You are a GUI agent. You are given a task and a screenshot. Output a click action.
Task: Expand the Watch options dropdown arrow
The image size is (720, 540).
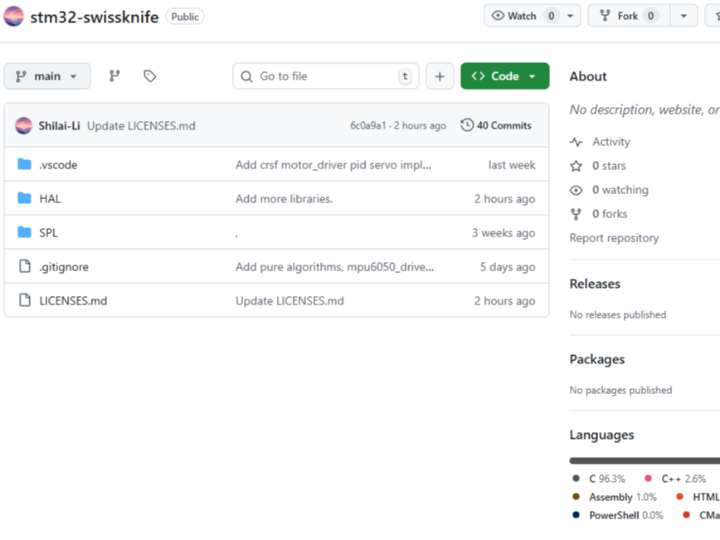click(571, 16)
